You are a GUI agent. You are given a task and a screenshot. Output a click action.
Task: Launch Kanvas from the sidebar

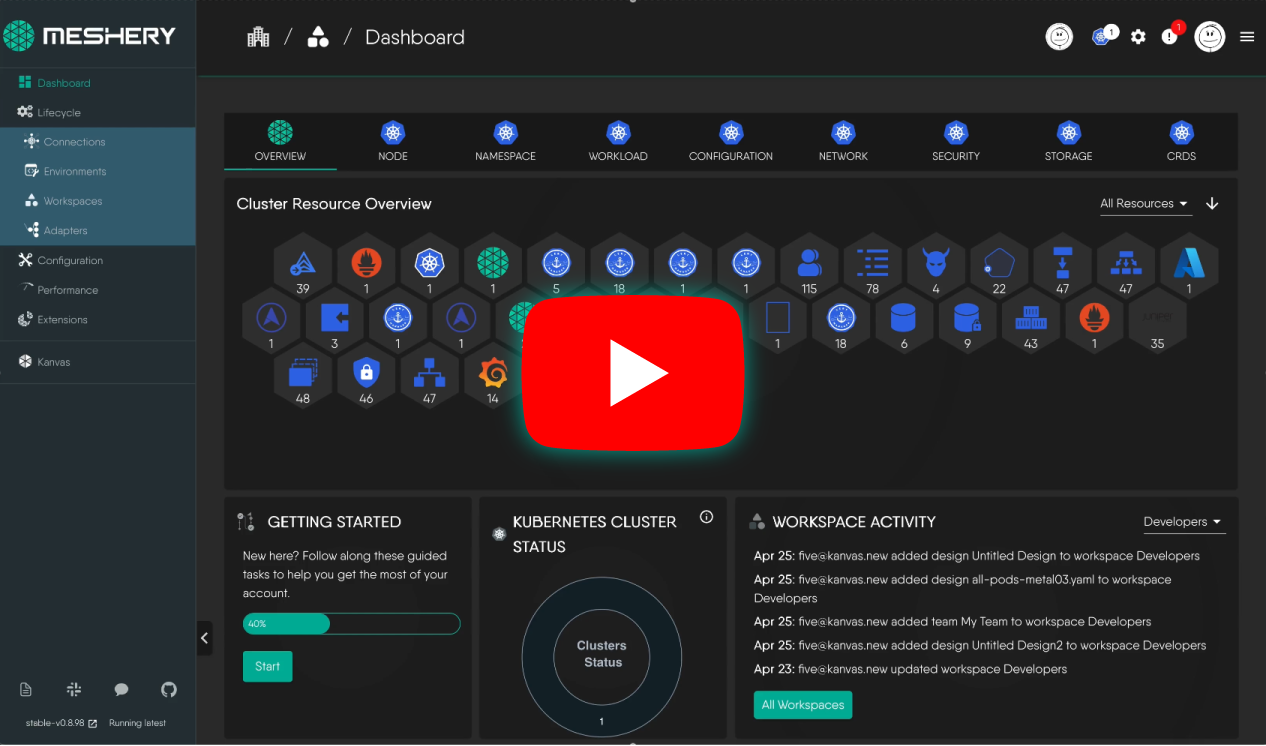pyautogui.click(x=52, y=361)
